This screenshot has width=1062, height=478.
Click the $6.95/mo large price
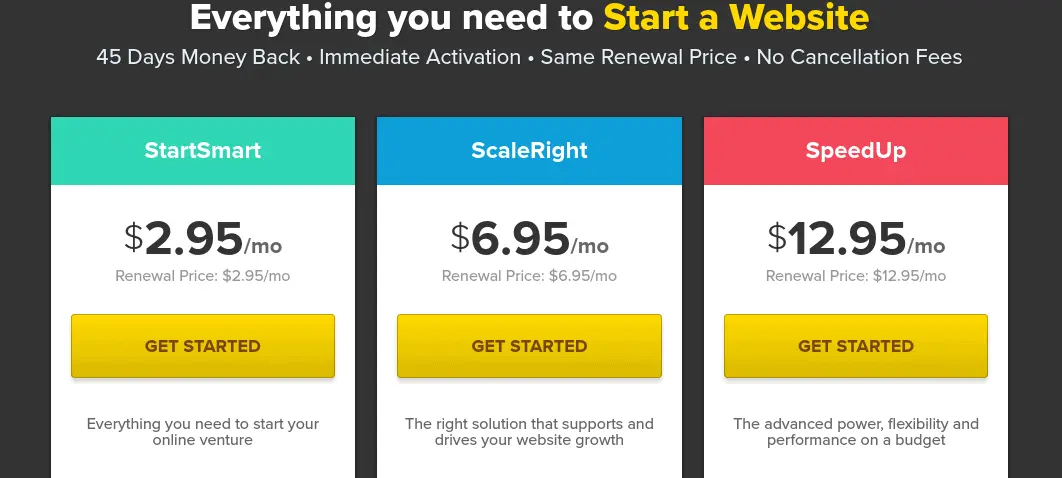529,239
